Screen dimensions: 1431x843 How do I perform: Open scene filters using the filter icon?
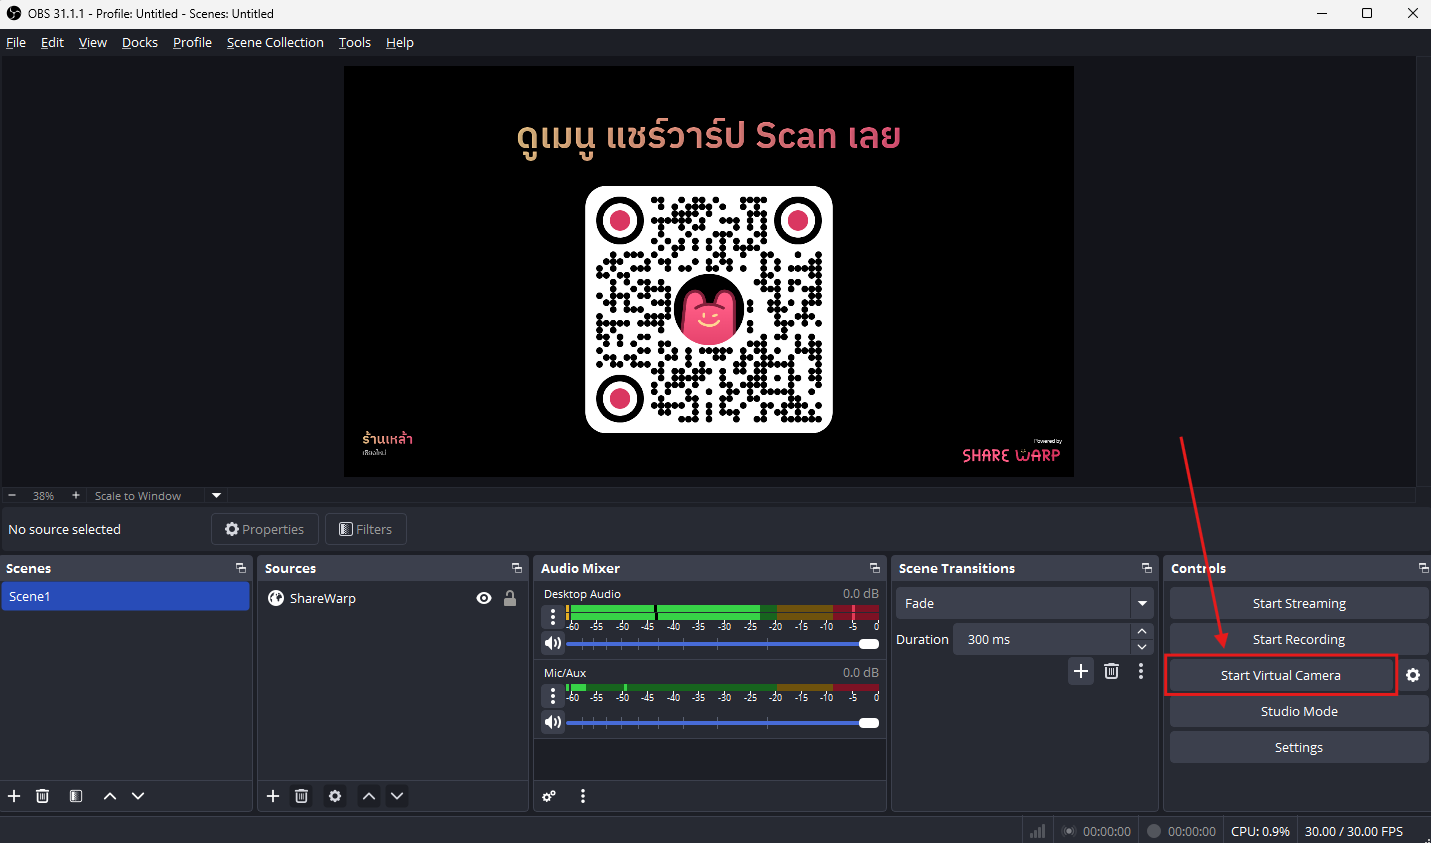[x=75, y=796]
